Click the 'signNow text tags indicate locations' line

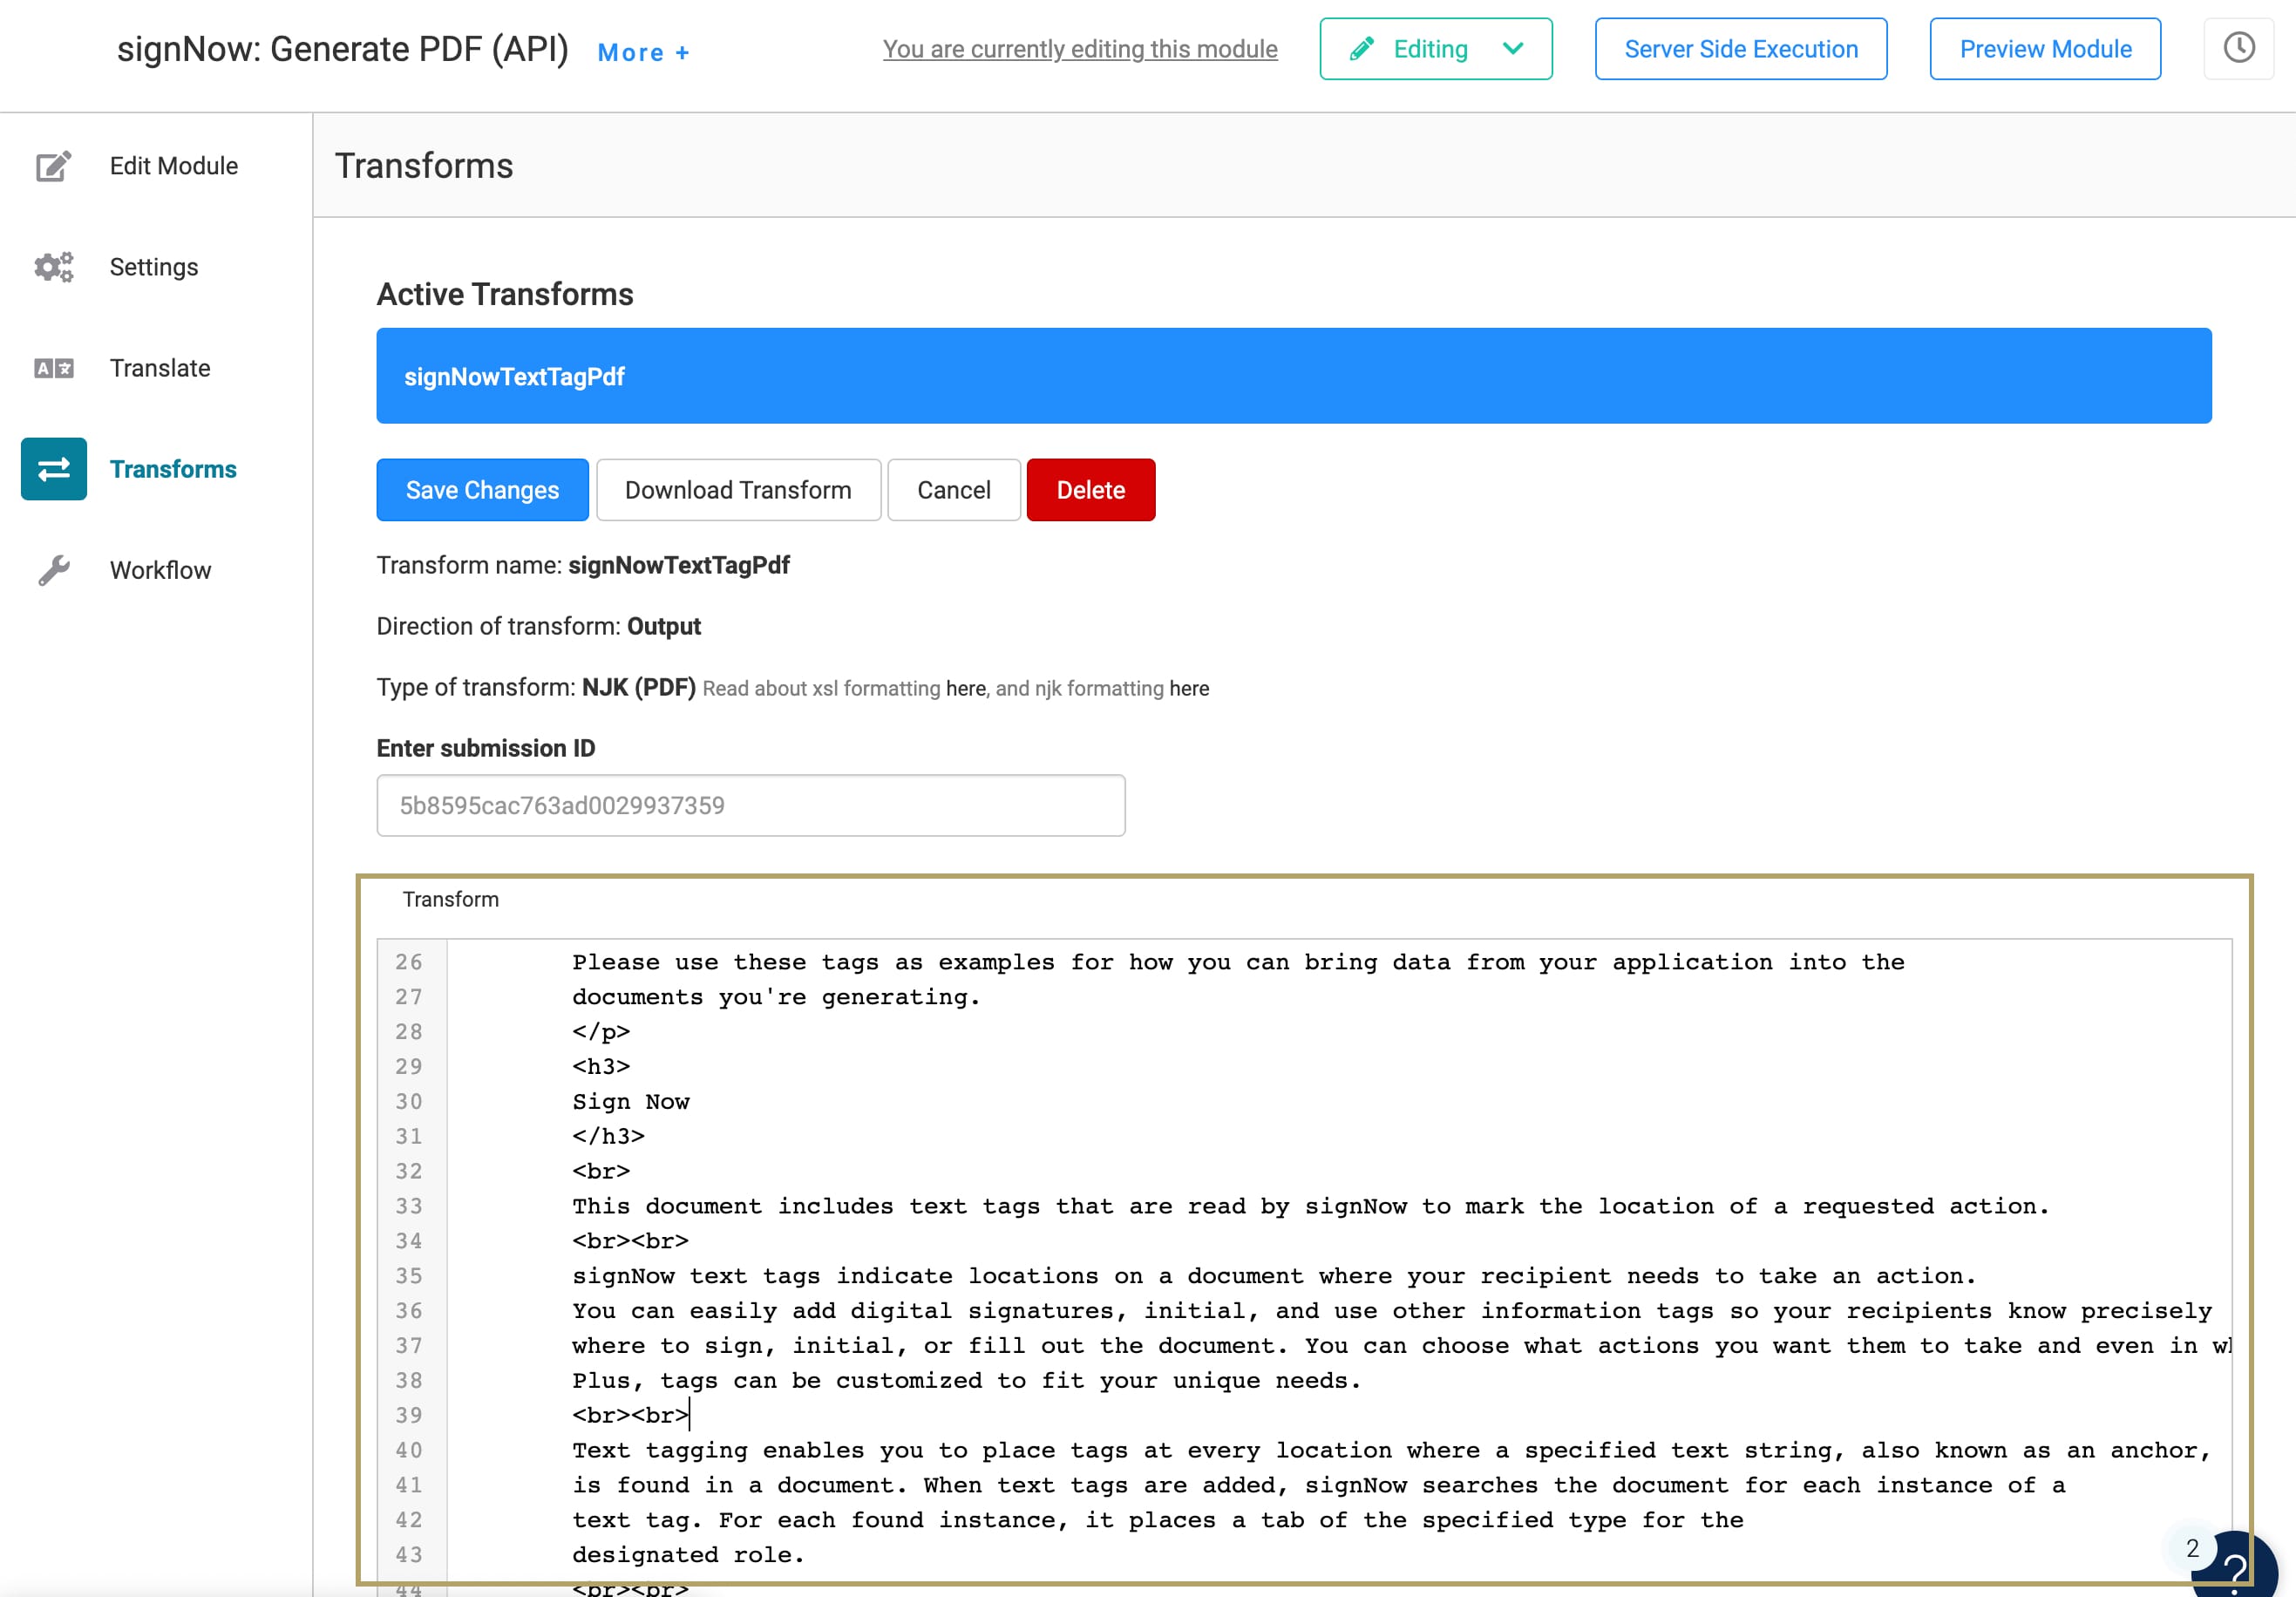1274,1276
